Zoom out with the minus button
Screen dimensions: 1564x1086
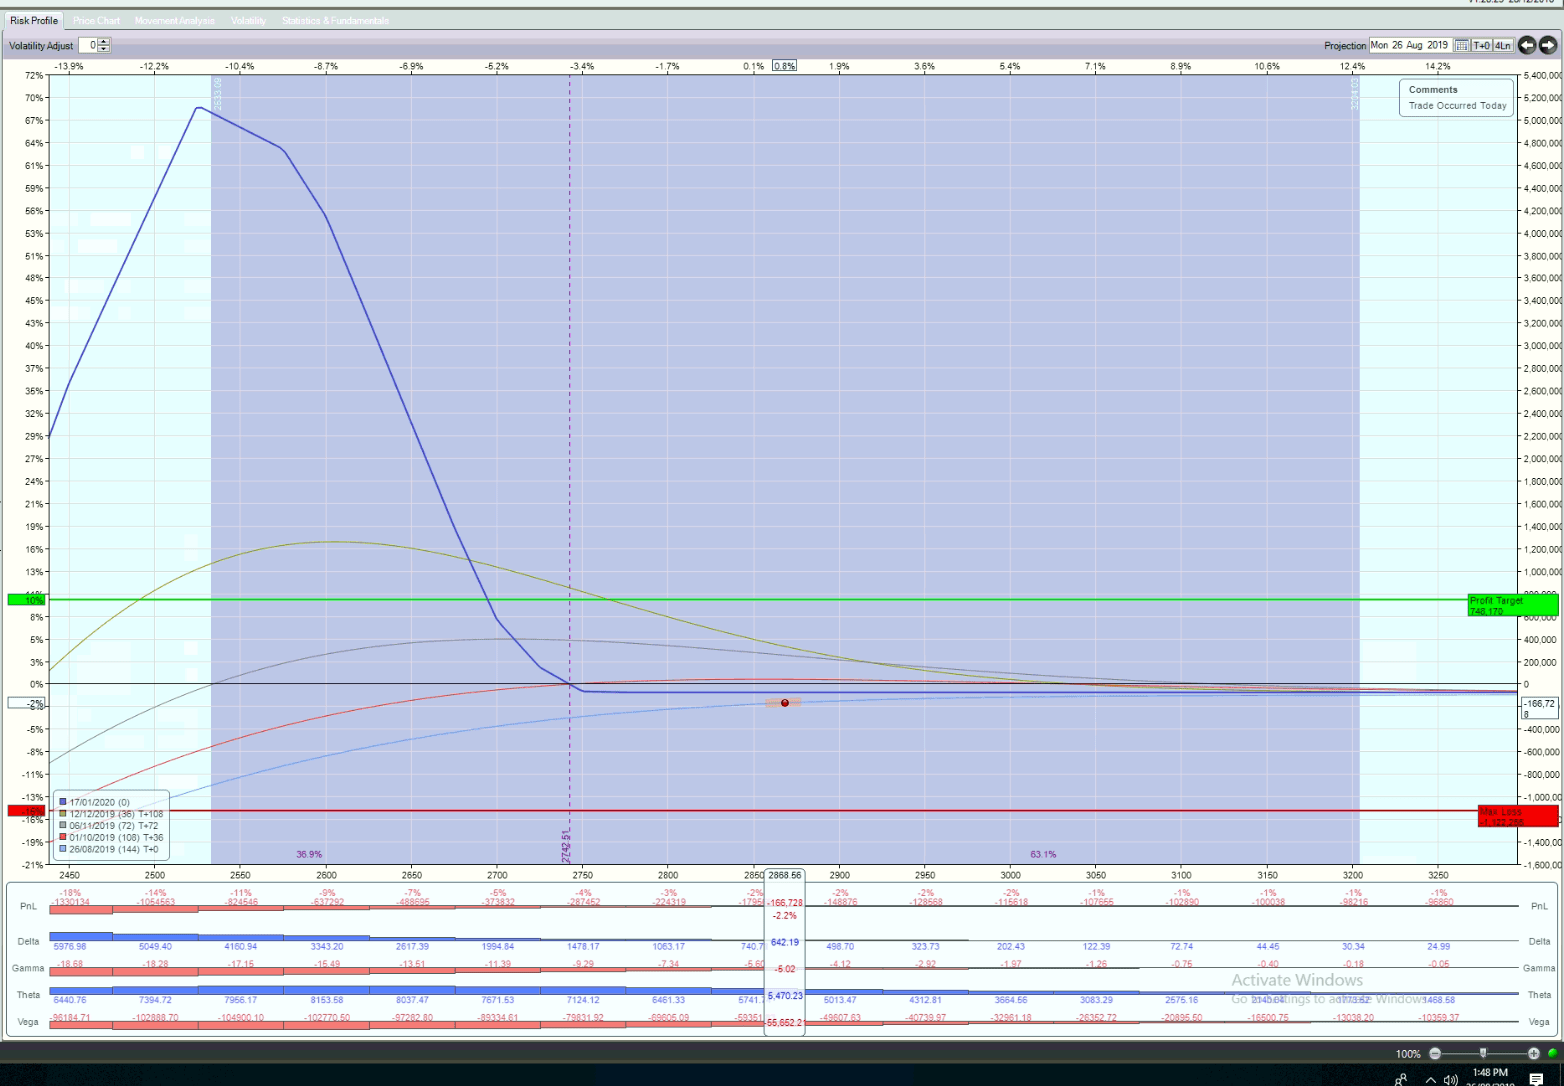point(1435,1053)
